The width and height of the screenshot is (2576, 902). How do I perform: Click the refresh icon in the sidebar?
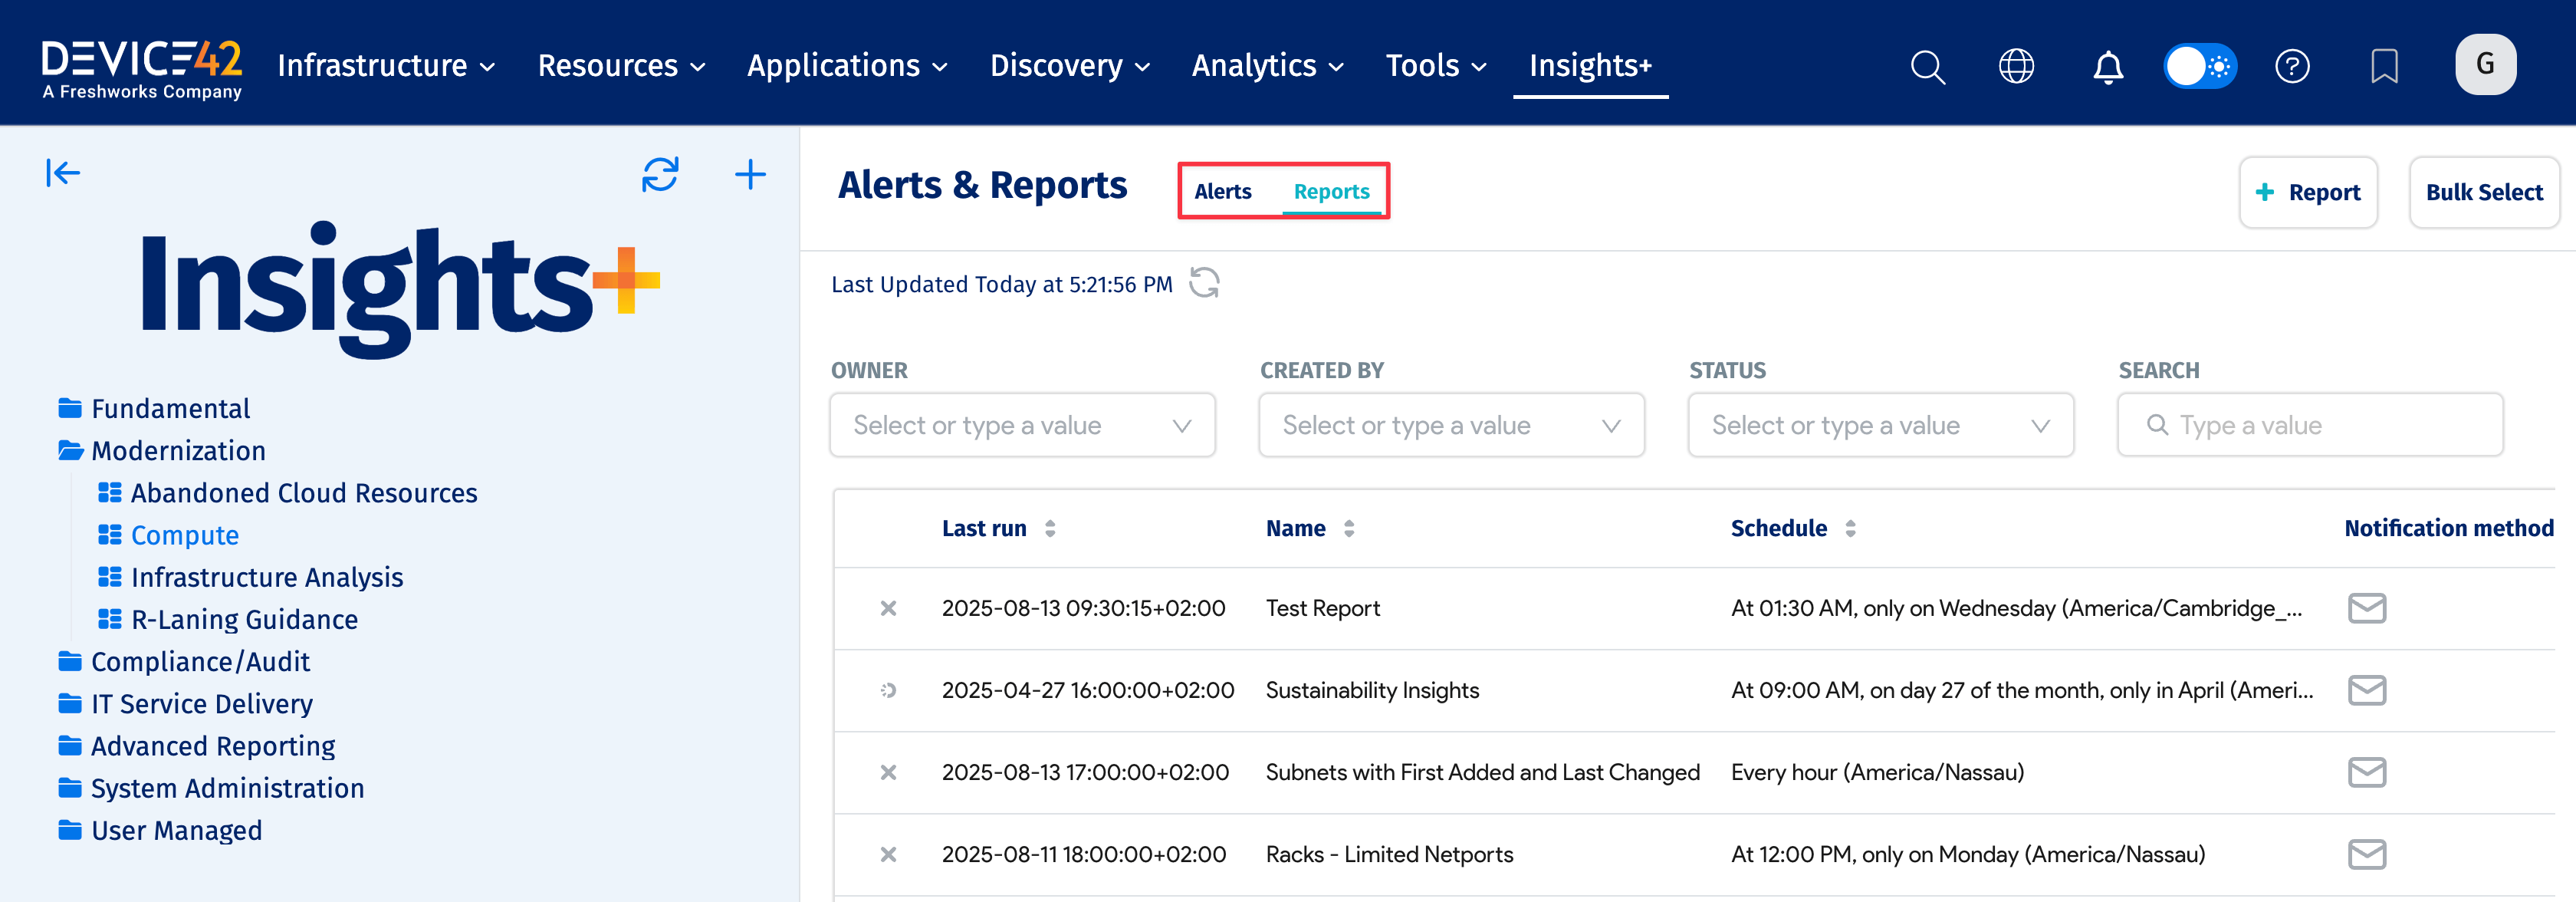(x=660, y=175)
